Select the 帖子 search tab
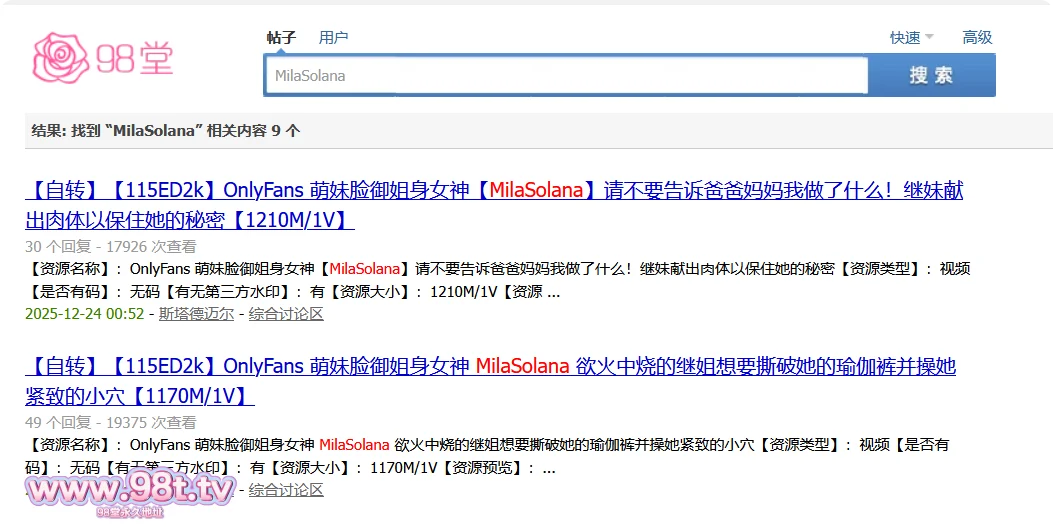Image resolution: width=1053 pixels, height=527 pixels. pyautogui.click(x=281, y=38)
